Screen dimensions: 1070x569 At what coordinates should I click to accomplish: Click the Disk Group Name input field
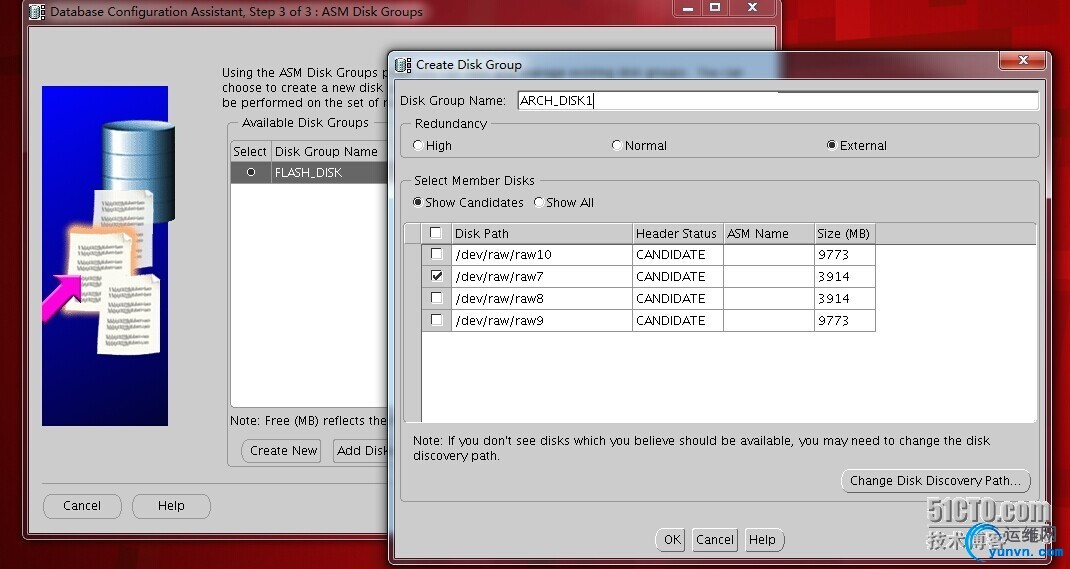click(x=778, y=101)
